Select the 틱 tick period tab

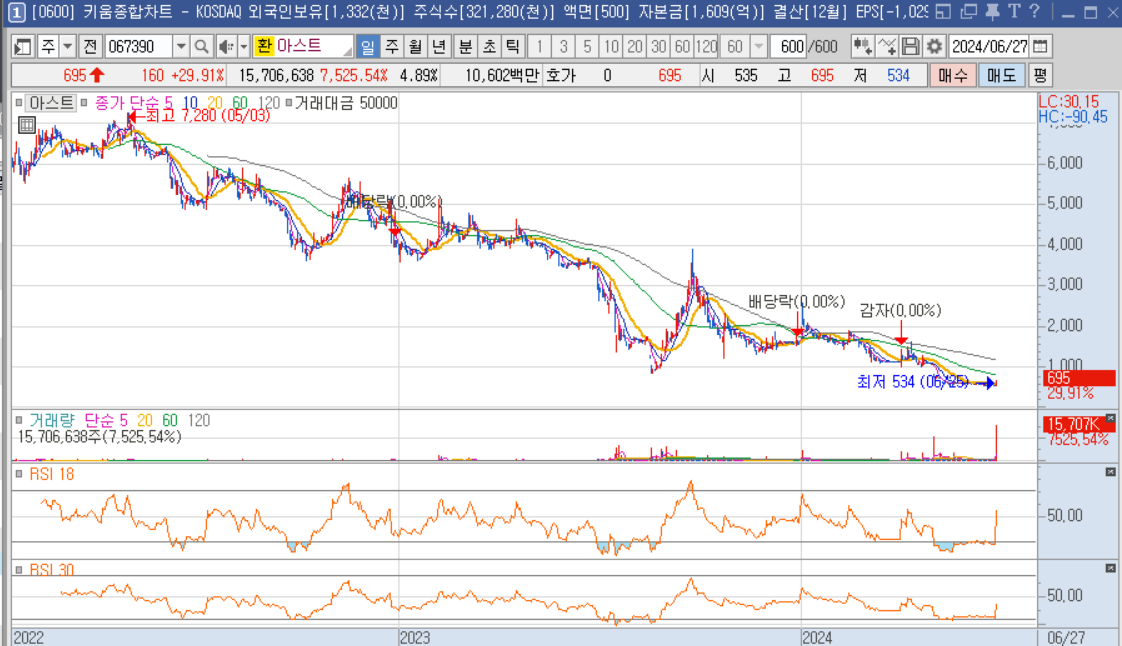tap(512, 47)
